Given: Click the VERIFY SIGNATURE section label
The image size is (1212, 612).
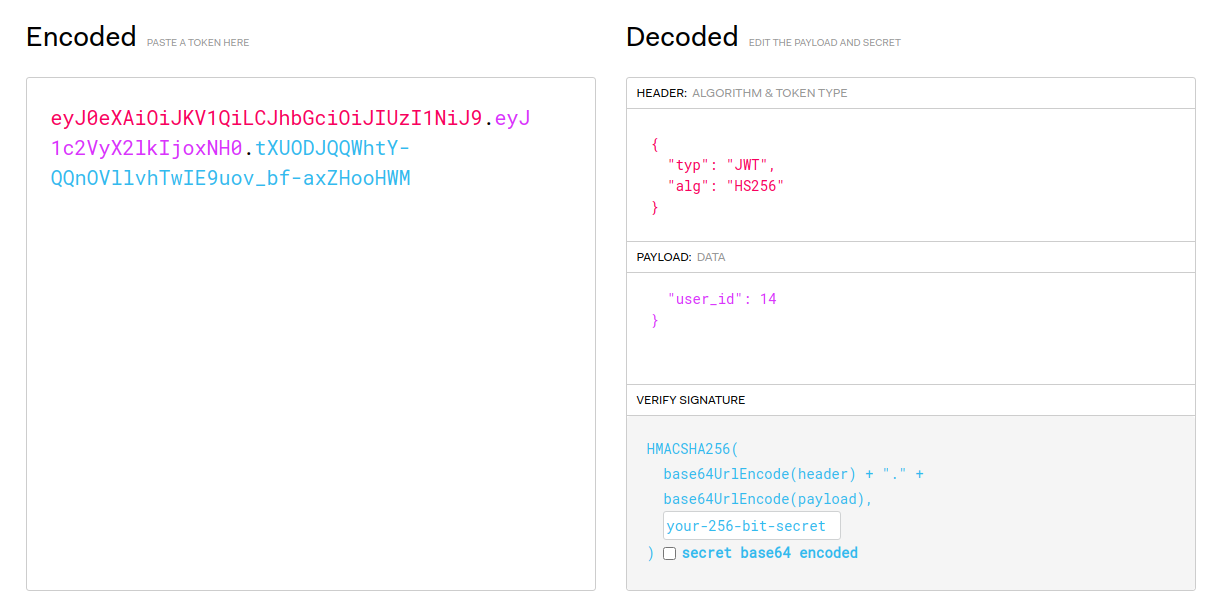Looking at the screenshot, I should (x=691, y=400).
